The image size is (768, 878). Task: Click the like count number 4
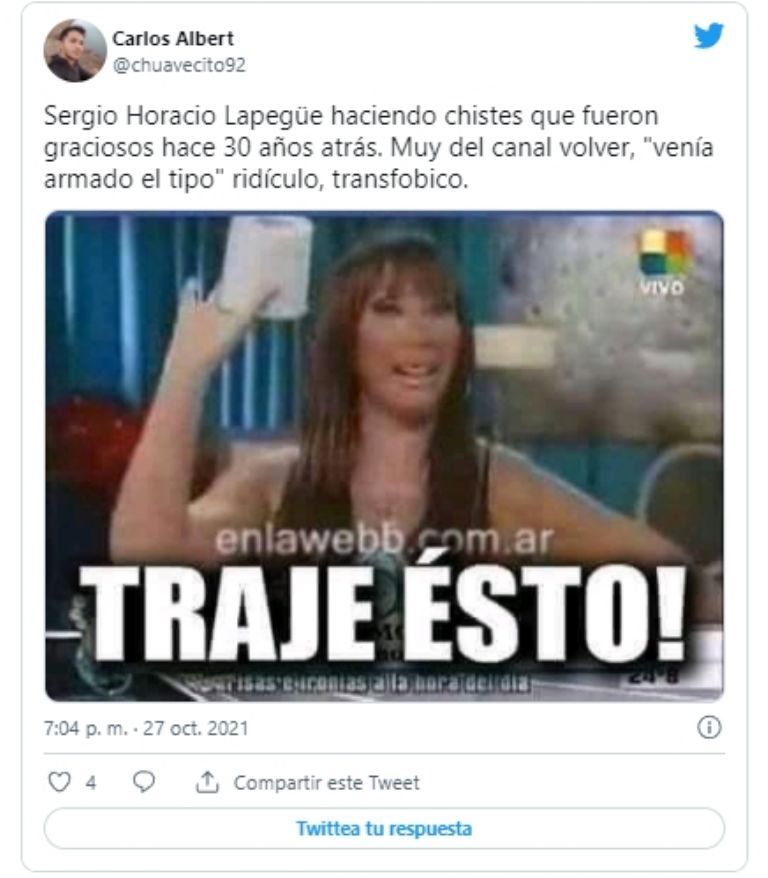pyautogui.click(x=91, y=782)
